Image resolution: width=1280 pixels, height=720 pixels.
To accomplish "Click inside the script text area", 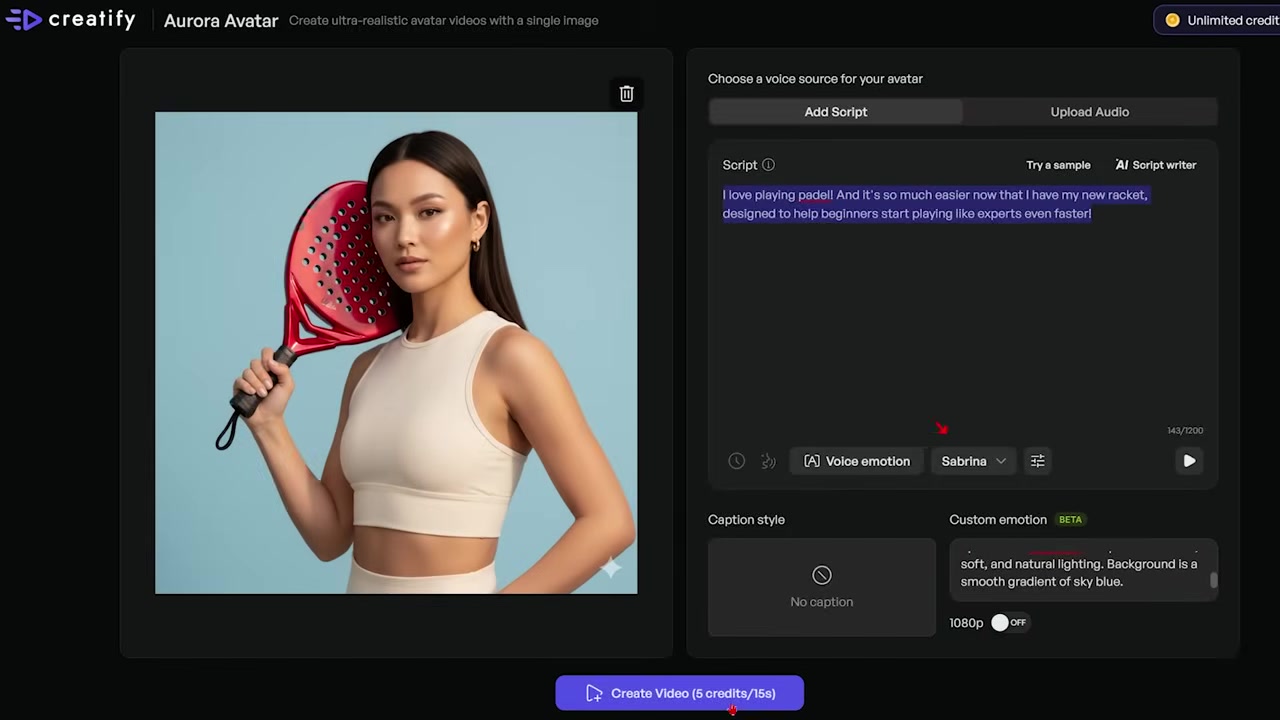I will (963, 305).
